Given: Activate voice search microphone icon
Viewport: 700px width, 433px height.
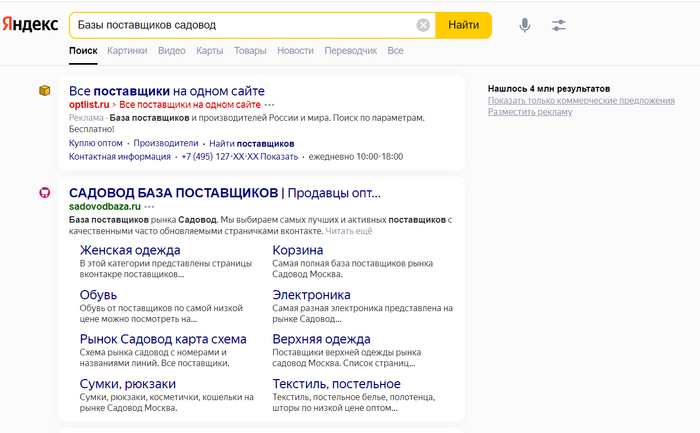Looking at the screenshot, I should click(x=524, y=25).
